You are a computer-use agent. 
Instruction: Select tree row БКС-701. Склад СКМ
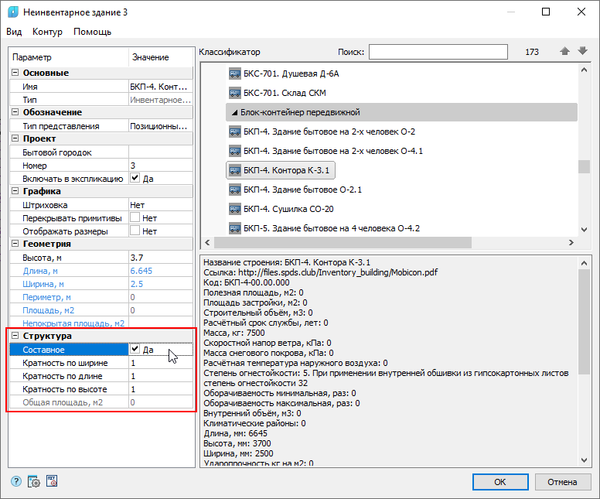pyautogui.click(x=277, y=93)
